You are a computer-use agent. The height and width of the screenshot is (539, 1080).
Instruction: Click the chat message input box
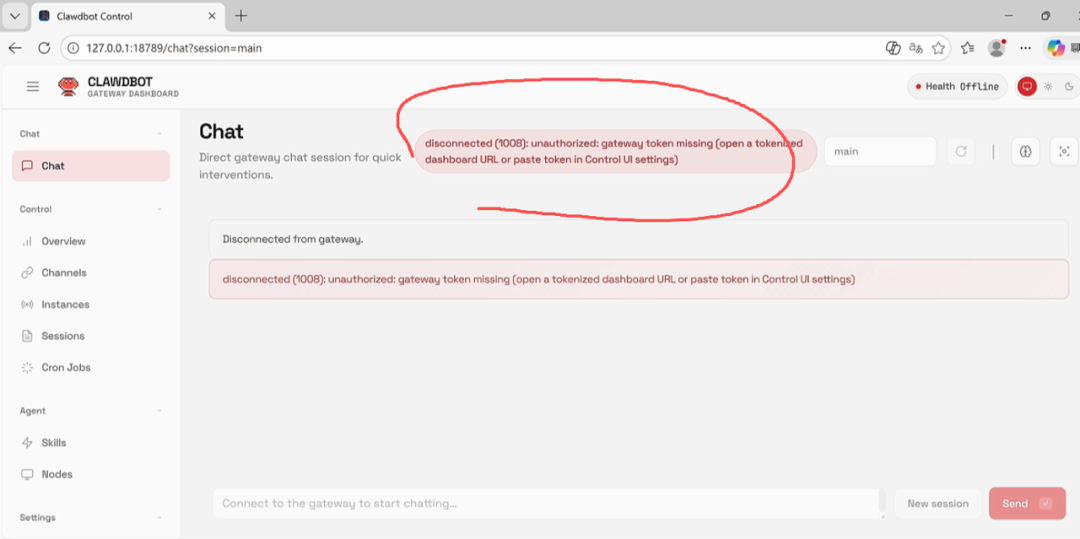[x=548, y=503]
